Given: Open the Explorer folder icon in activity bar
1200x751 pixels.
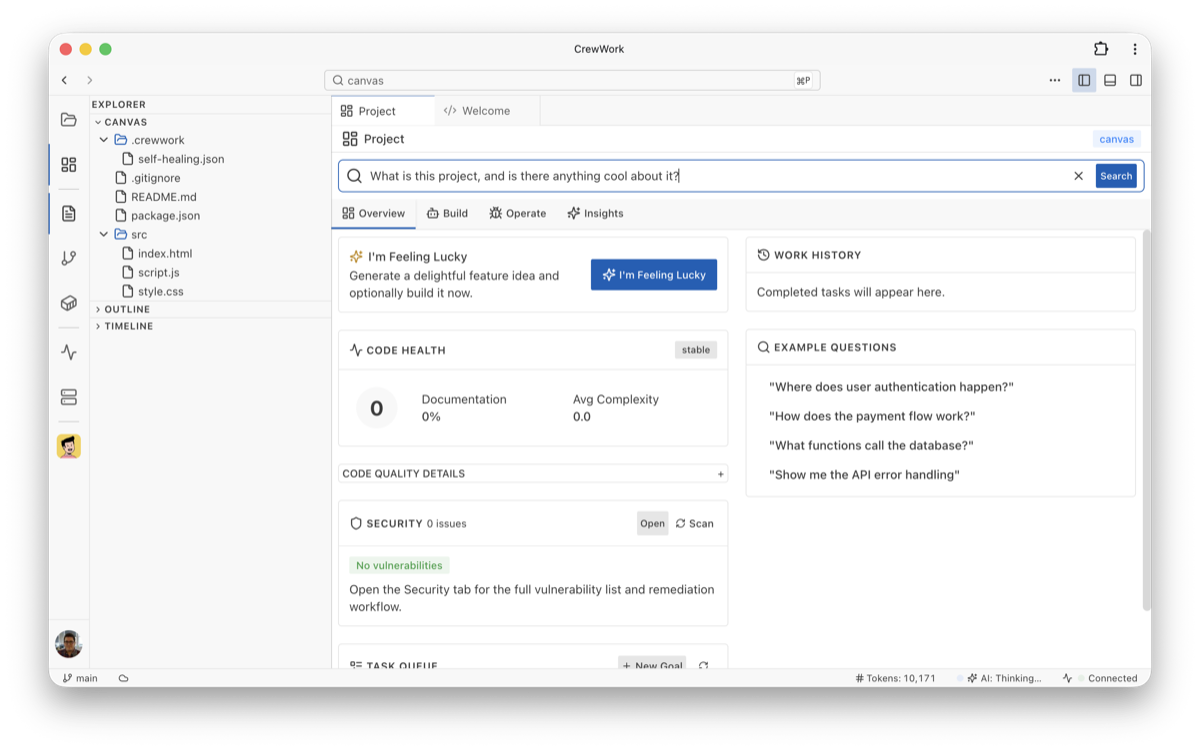Looking at the screenshot, I should pyautogui.click(x=68, y=120).
